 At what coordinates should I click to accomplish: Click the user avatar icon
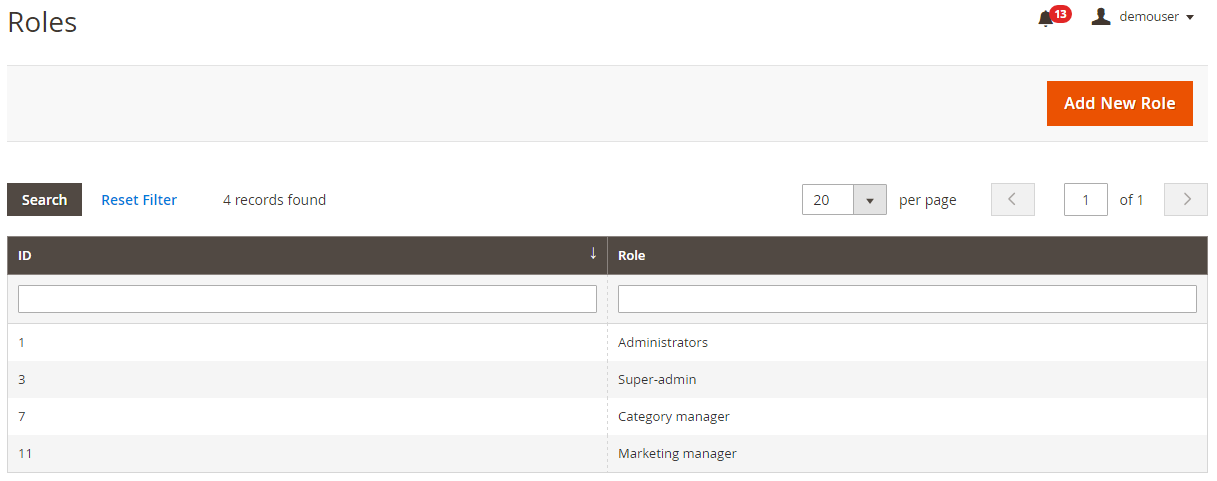[1101, 17]
